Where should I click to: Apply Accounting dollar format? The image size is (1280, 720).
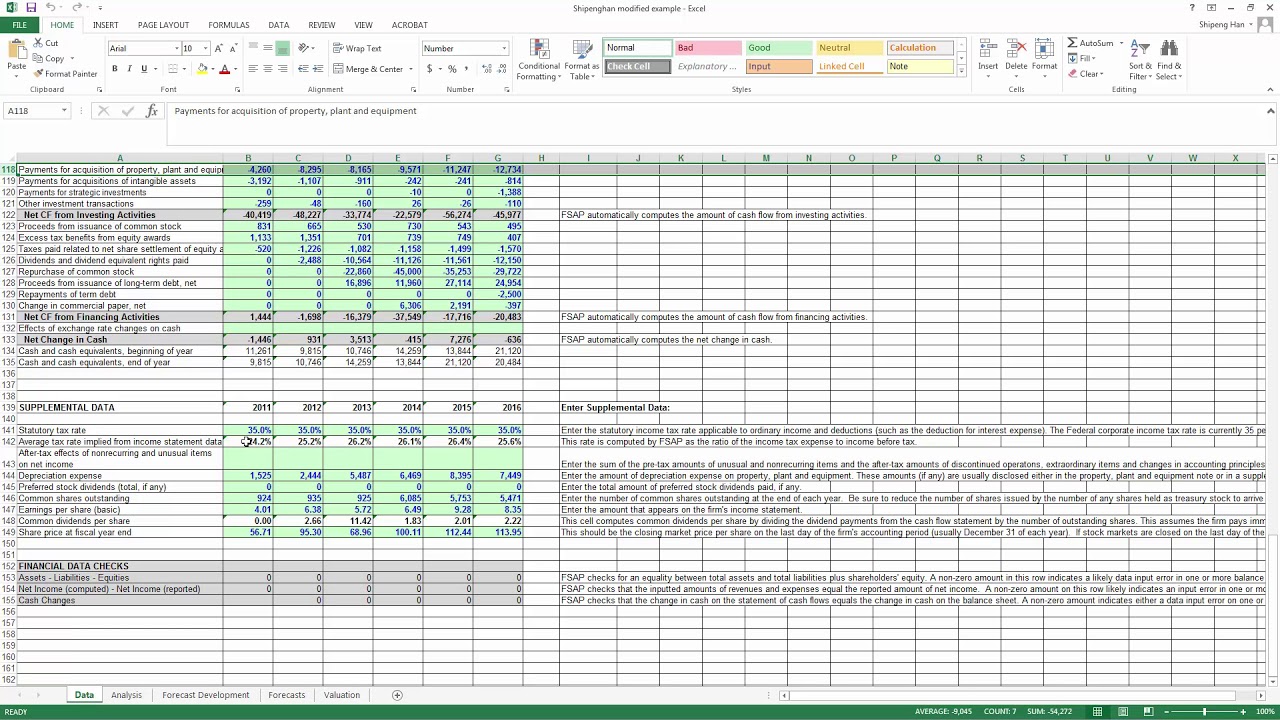click(x=430, y=69)
